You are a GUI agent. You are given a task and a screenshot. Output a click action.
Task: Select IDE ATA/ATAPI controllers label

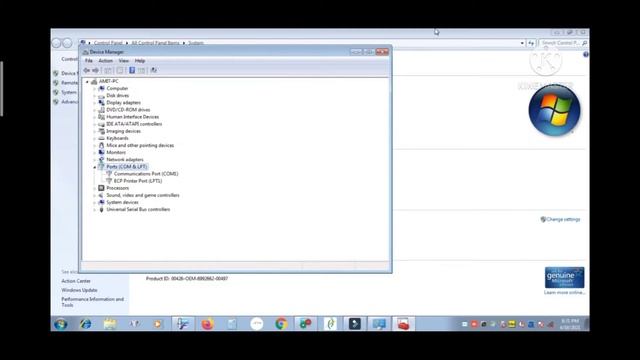click(134, 124)
